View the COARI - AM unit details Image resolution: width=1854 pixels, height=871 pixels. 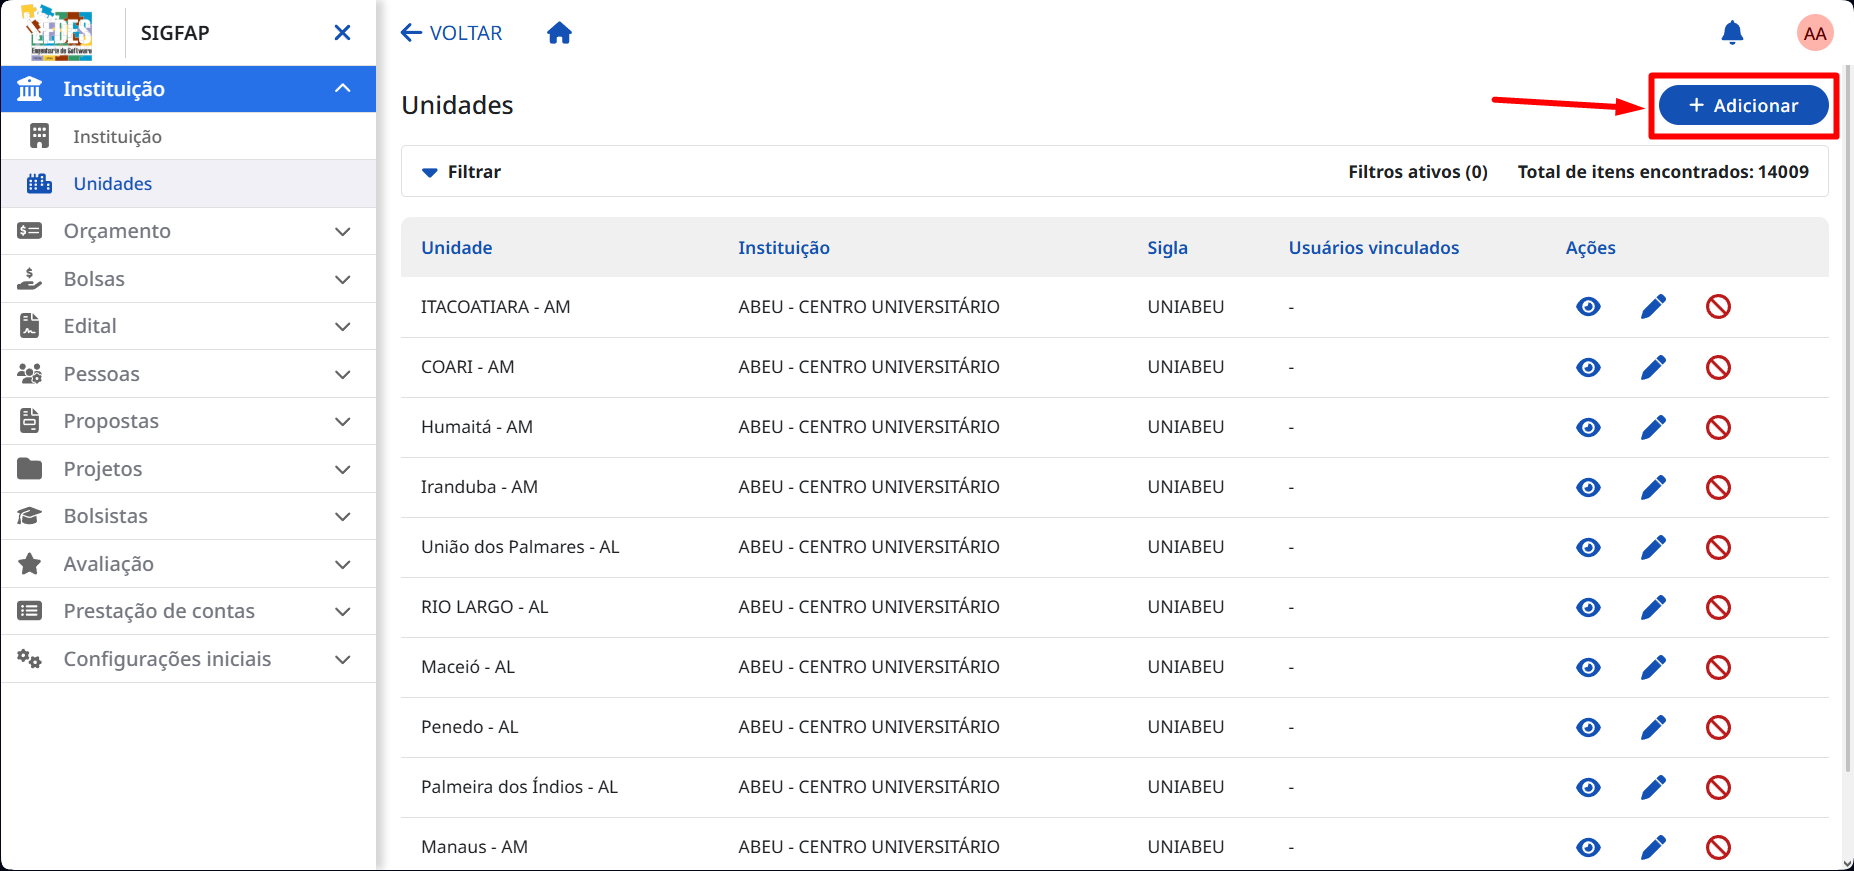point(1588,367)
